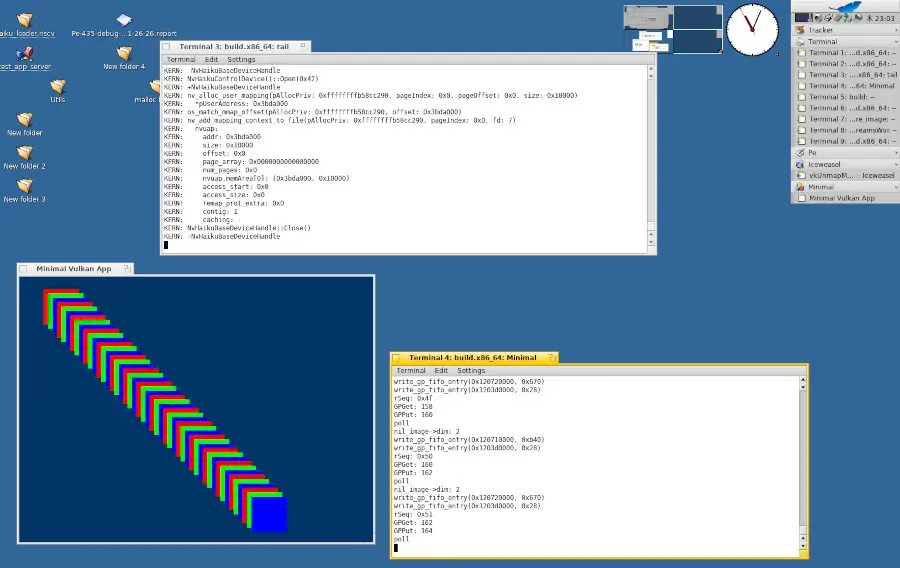
Task: Collapse the Icewcasel group in Deskbar
Action: pos(895,164)
